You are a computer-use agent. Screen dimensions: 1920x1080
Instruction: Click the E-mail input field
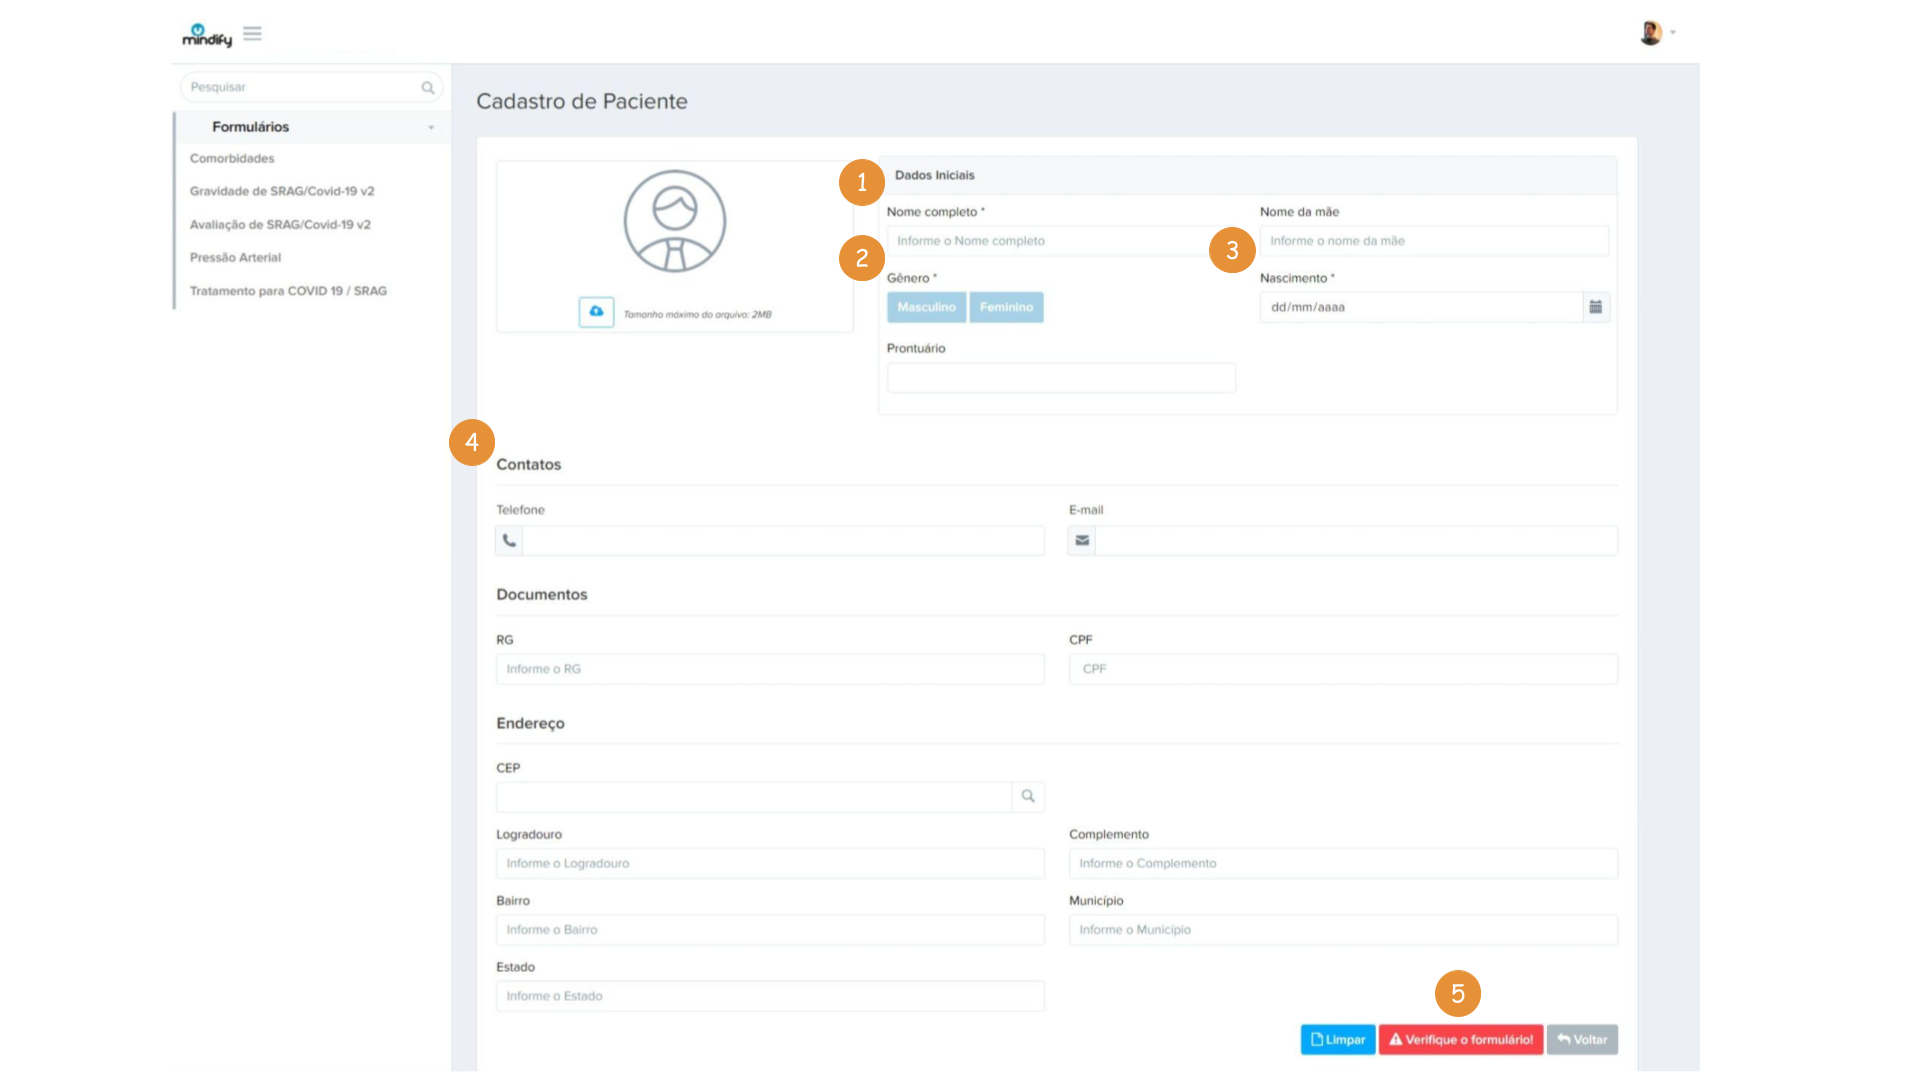pos(1355,541)
